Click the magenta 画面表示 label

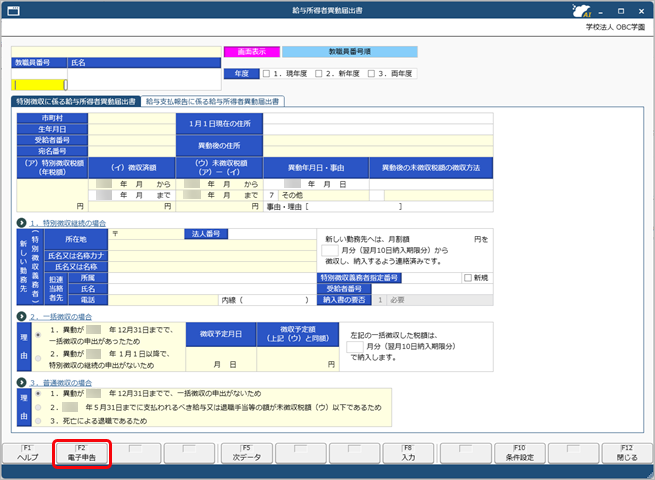(251, 52)
